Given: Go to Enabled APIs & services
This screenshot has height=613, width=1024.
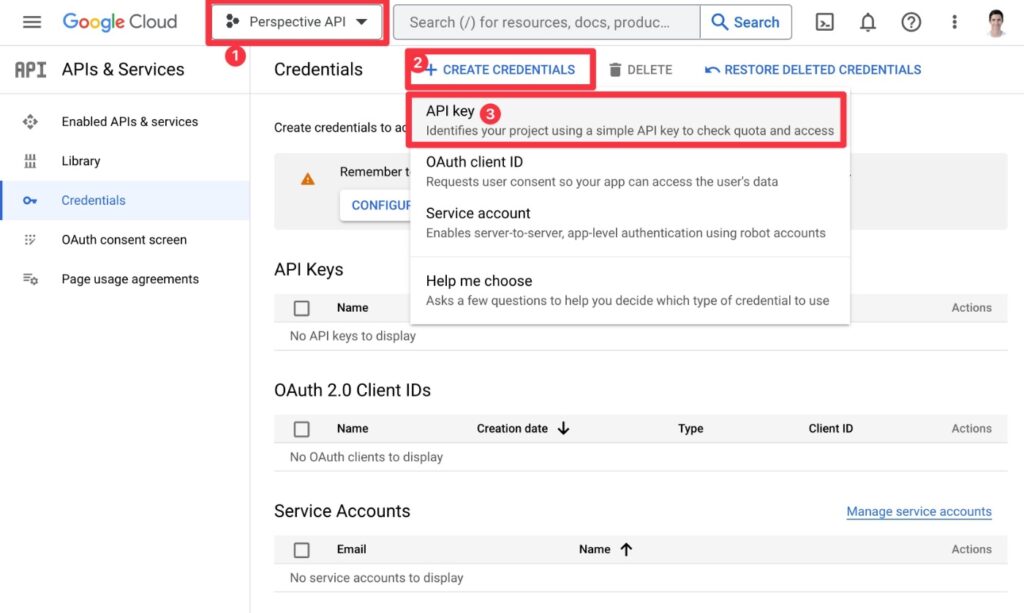Looking at the screenshot, I should (x=129, y=121).
